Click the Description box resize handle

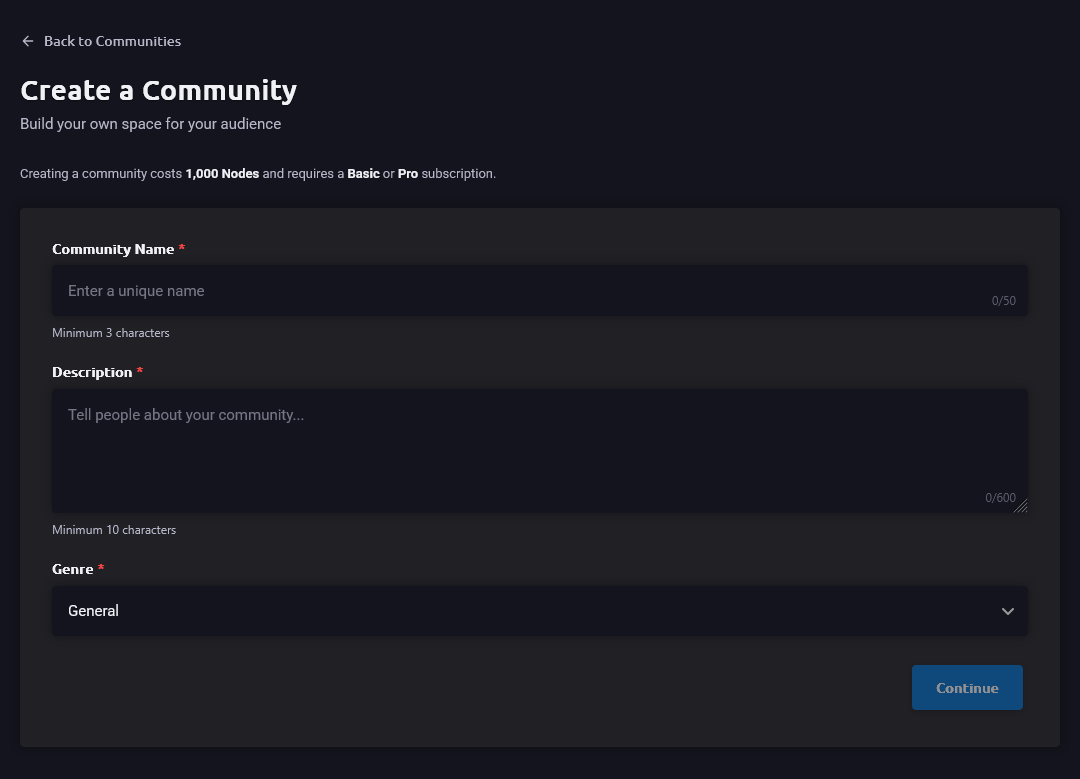[1021, 506]
